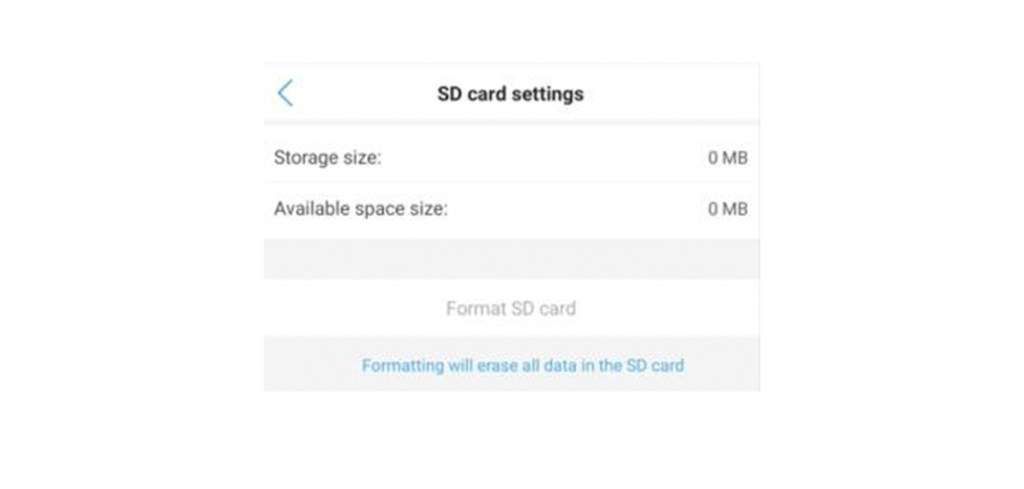The height and width of the screenshot is (489, 1024).
Task: Click the Storage size 0 MB value
Action: (727, 158)
